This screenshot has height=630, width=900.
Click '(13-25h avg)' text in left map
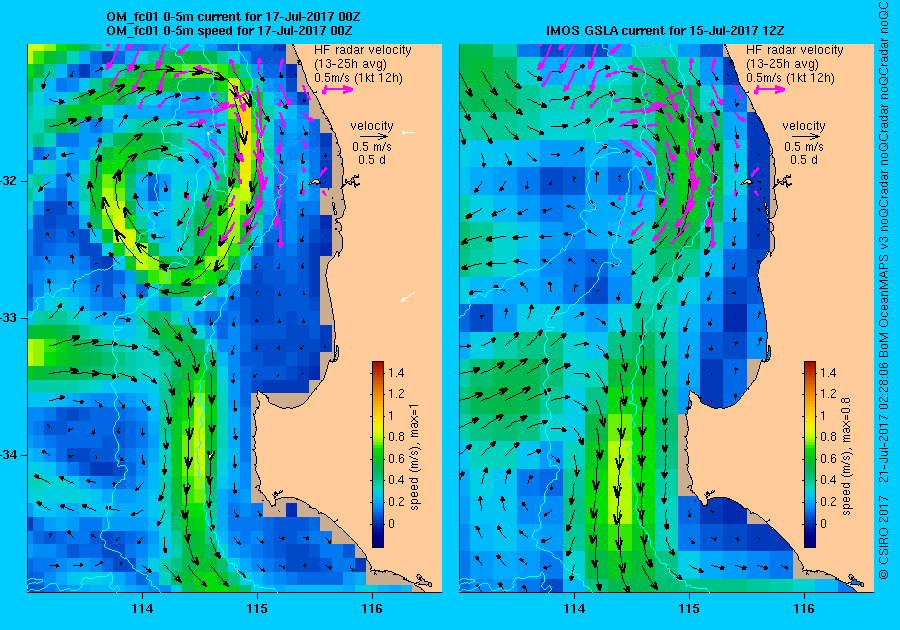350,64
